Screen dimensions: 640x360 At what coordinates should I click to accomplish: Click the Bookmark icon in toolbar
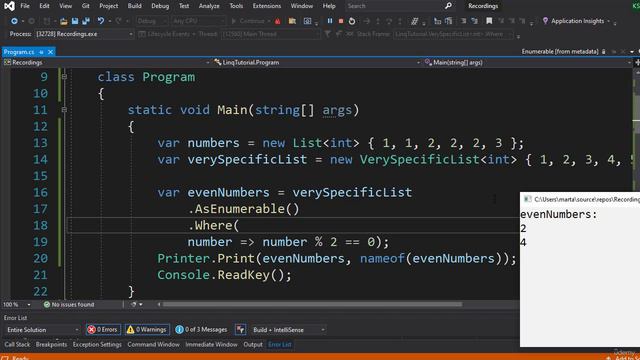pos(489,21)
